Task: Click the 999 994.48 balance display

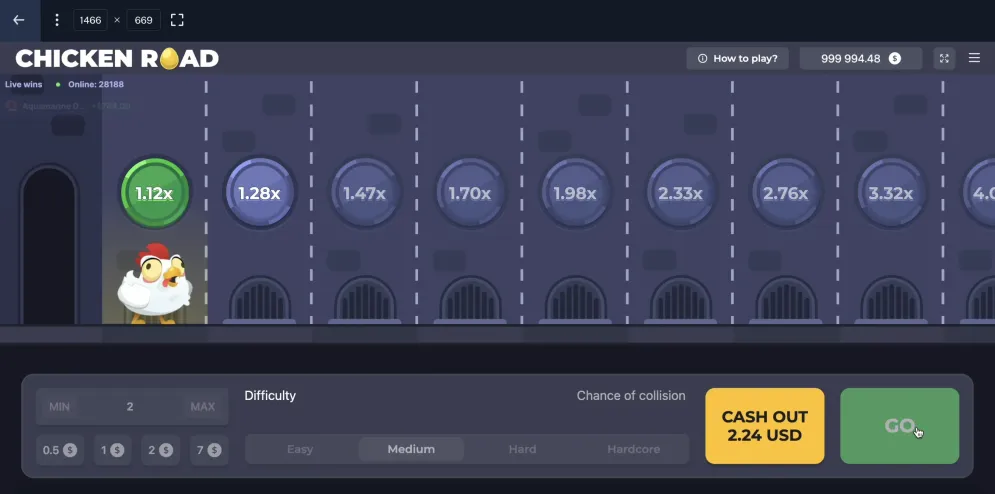Action: (x=861, y=58)
